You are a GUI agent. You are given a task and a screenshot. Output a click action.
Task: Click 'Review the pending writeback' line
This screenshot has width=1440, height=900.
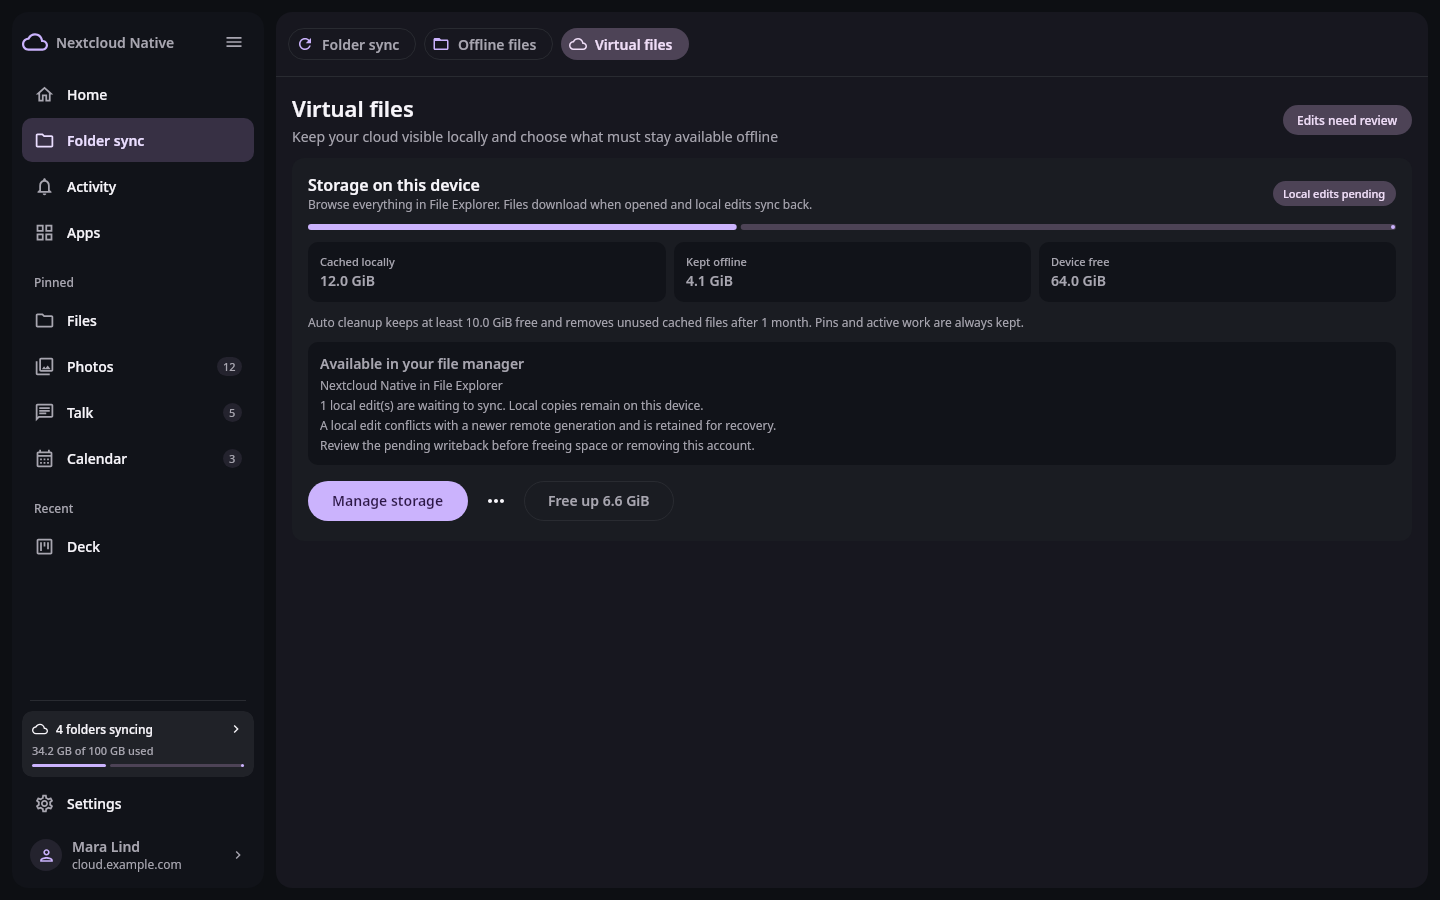[x=537, y=445]
